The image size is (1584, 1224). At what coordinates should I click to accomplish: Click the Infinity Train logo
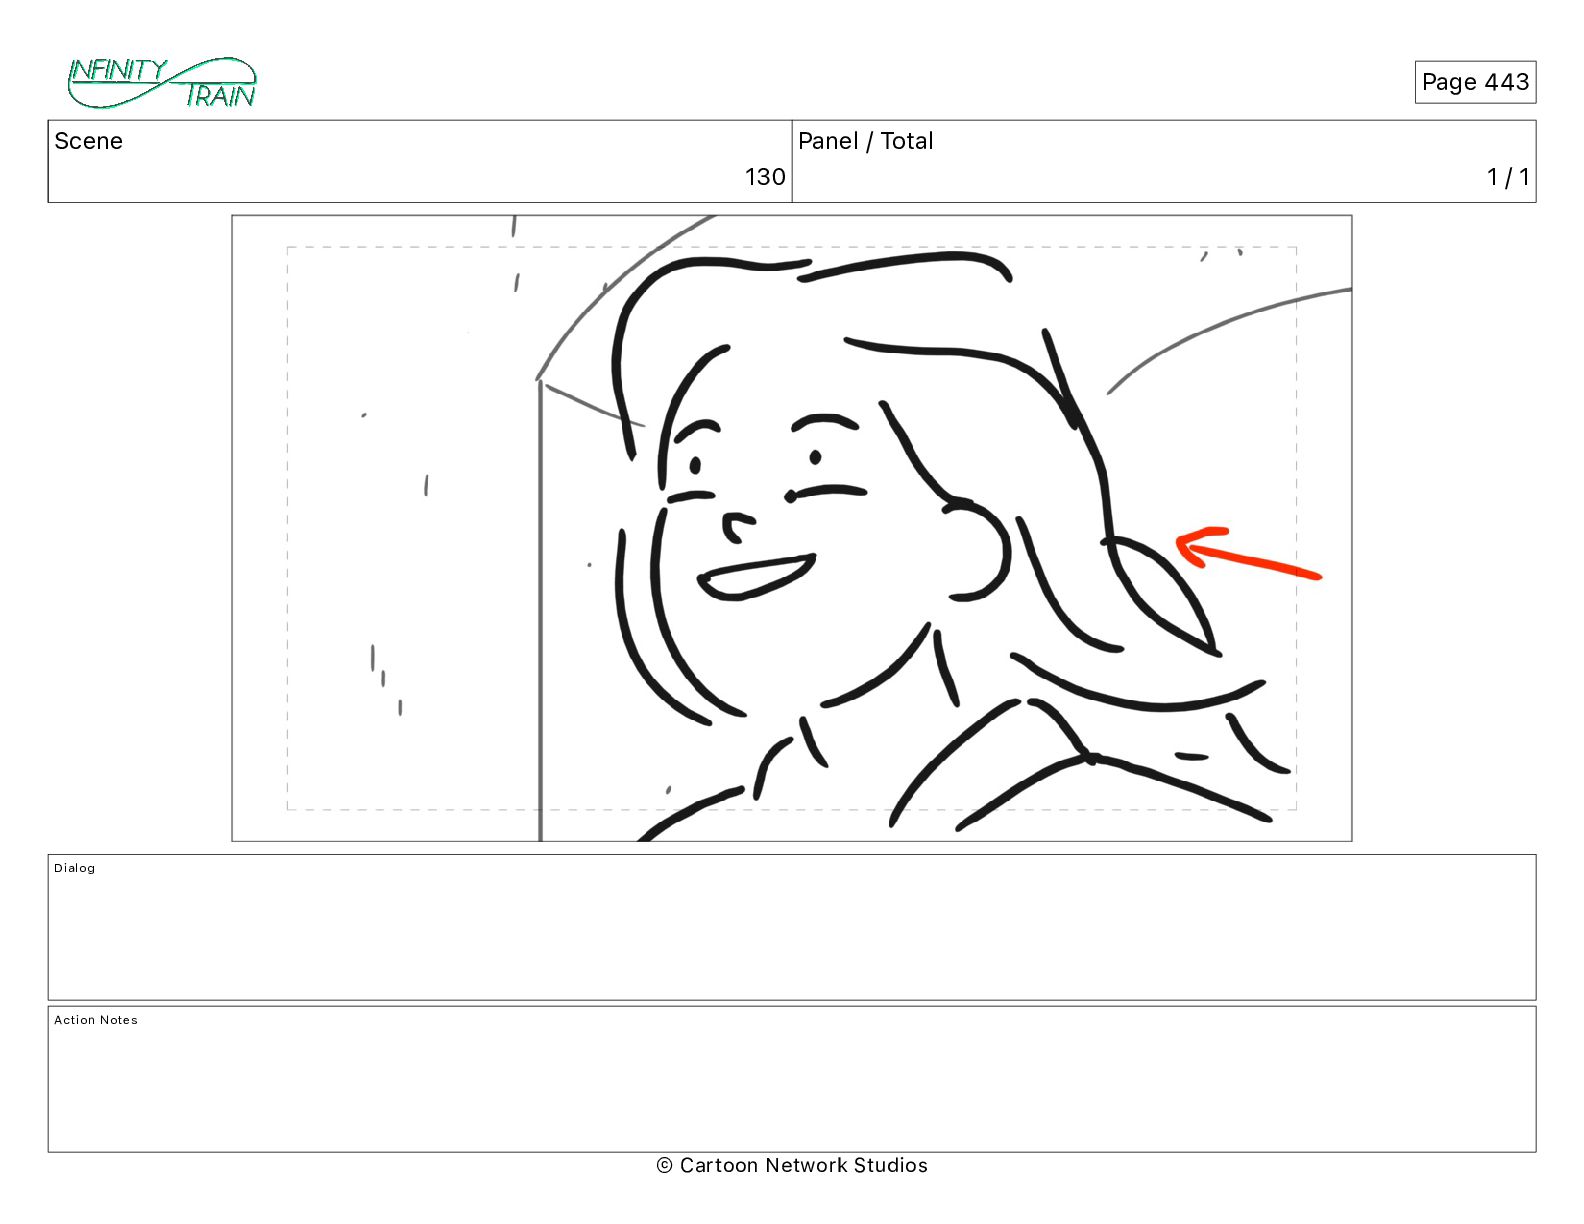tap(162, 83)
